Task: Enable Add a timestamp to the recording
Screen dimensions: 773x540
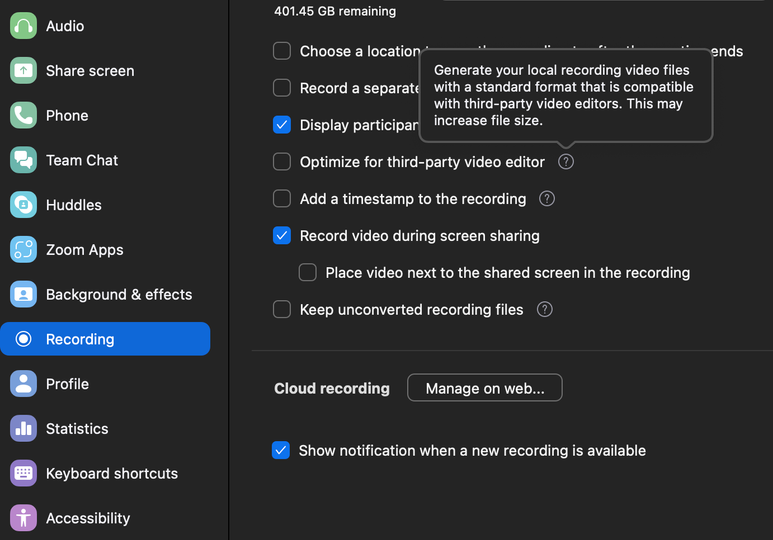Action: click(282, 199)
